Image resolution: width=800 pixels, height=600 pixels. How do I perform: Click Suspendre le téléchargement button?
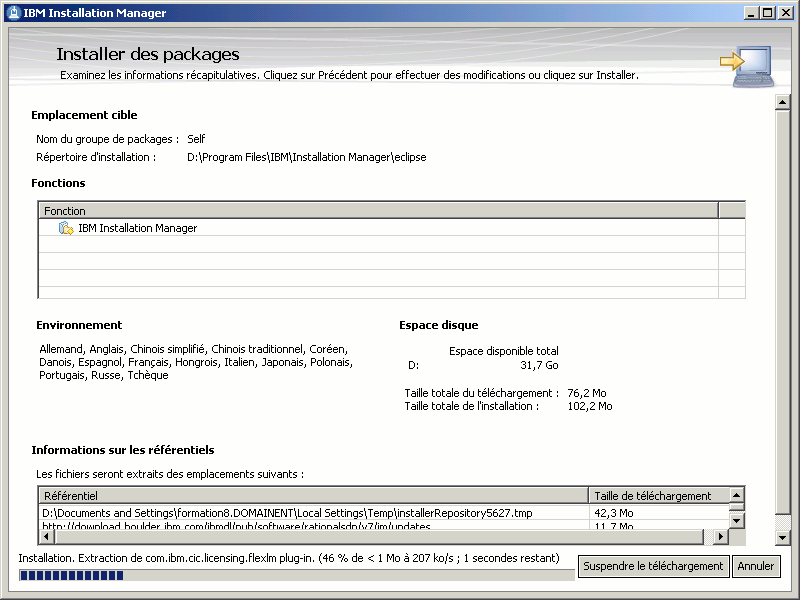tap(653, 566)
